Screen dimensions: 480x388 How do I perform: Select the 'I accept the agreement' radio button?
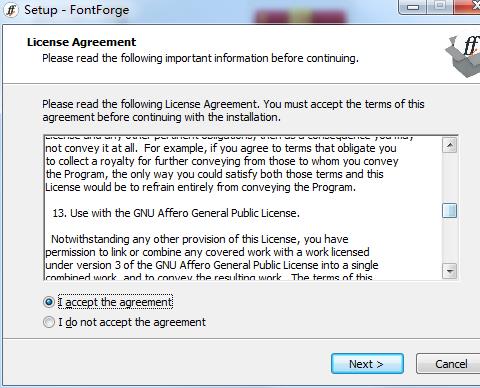click(49, 302)
